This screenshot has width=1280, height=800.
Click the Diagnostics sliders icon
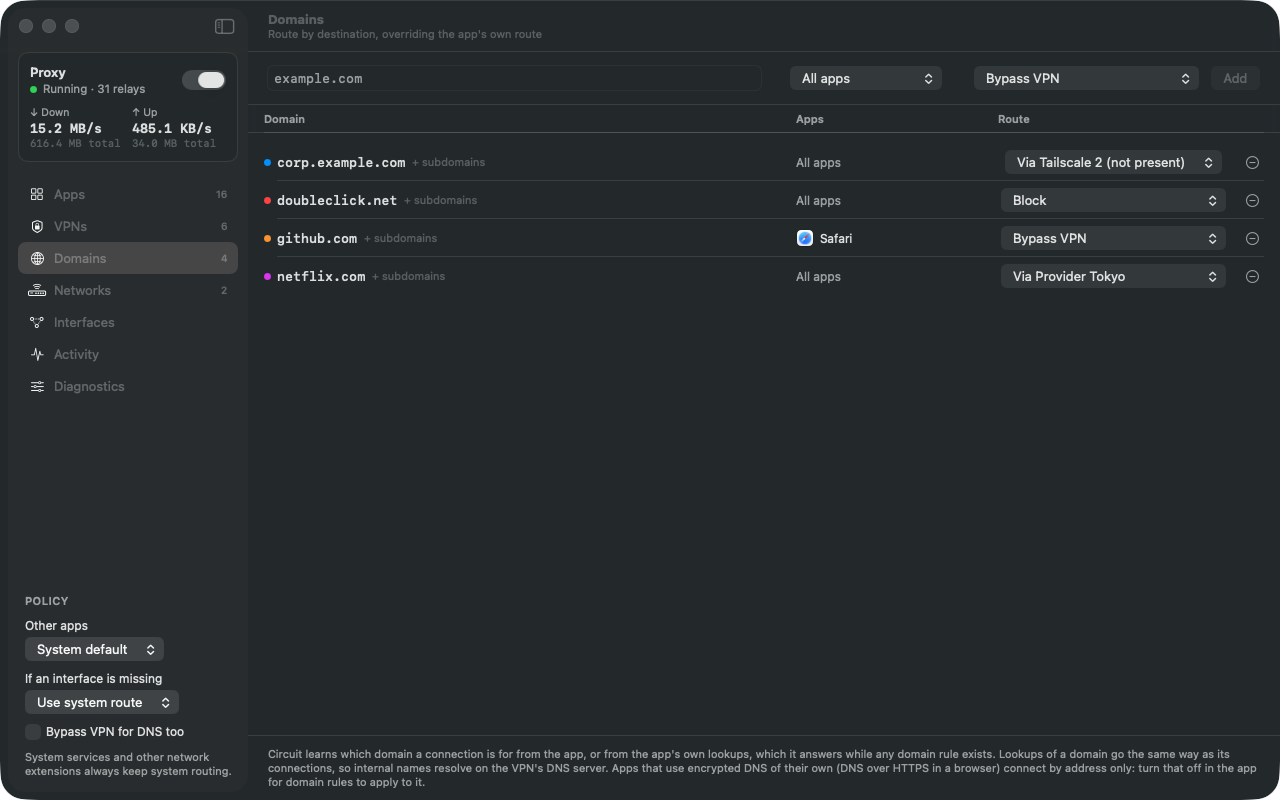tap(37, 386)
